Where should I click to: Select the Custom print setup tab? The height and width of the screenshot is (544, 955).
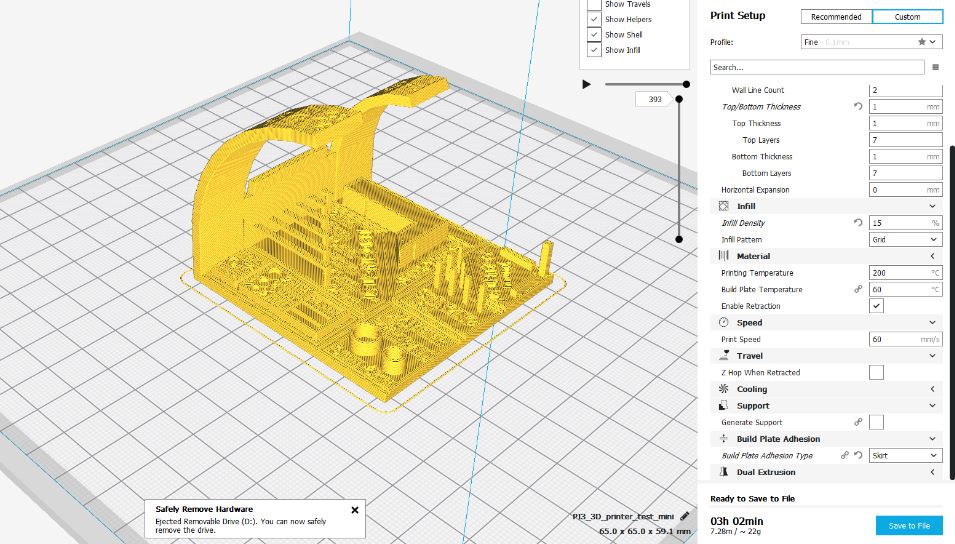click(907, 17)
